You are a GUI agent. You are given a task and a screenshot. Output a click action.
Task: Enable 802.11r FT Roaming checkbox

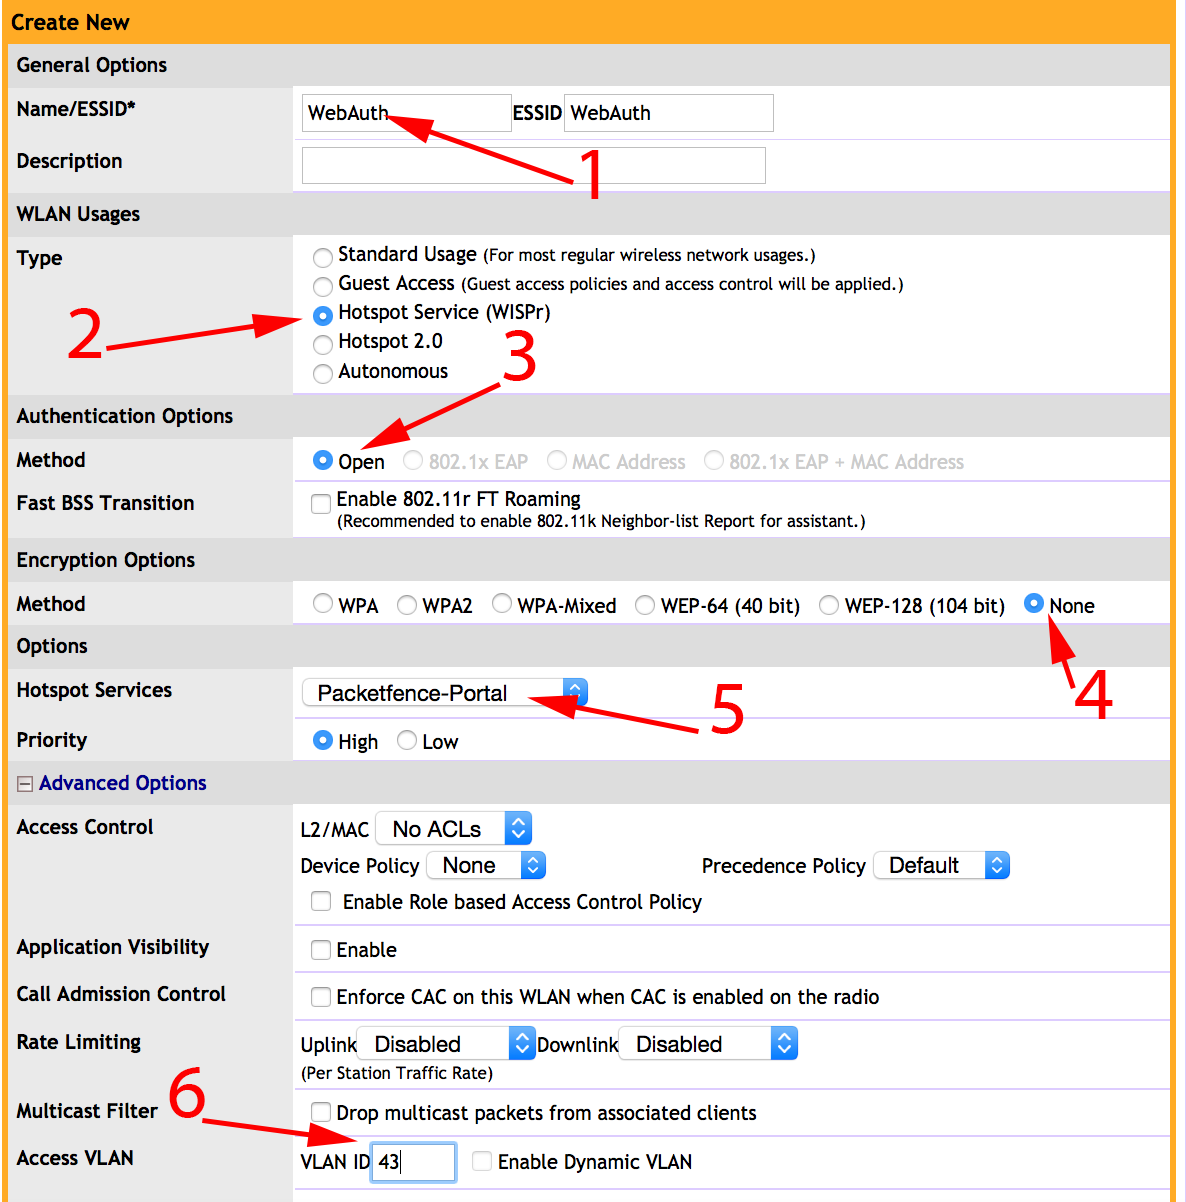(321, 503)
